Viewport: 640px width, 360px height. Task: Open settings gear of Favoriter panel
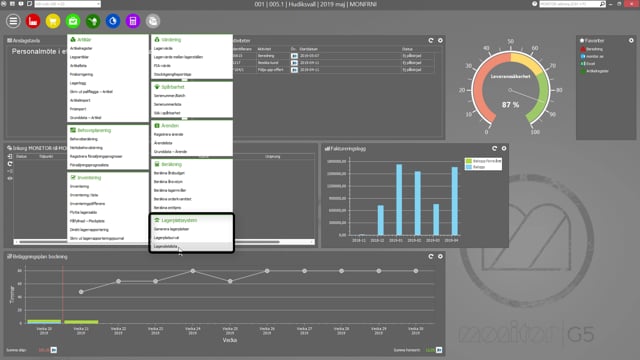click(x=631, y=40)
